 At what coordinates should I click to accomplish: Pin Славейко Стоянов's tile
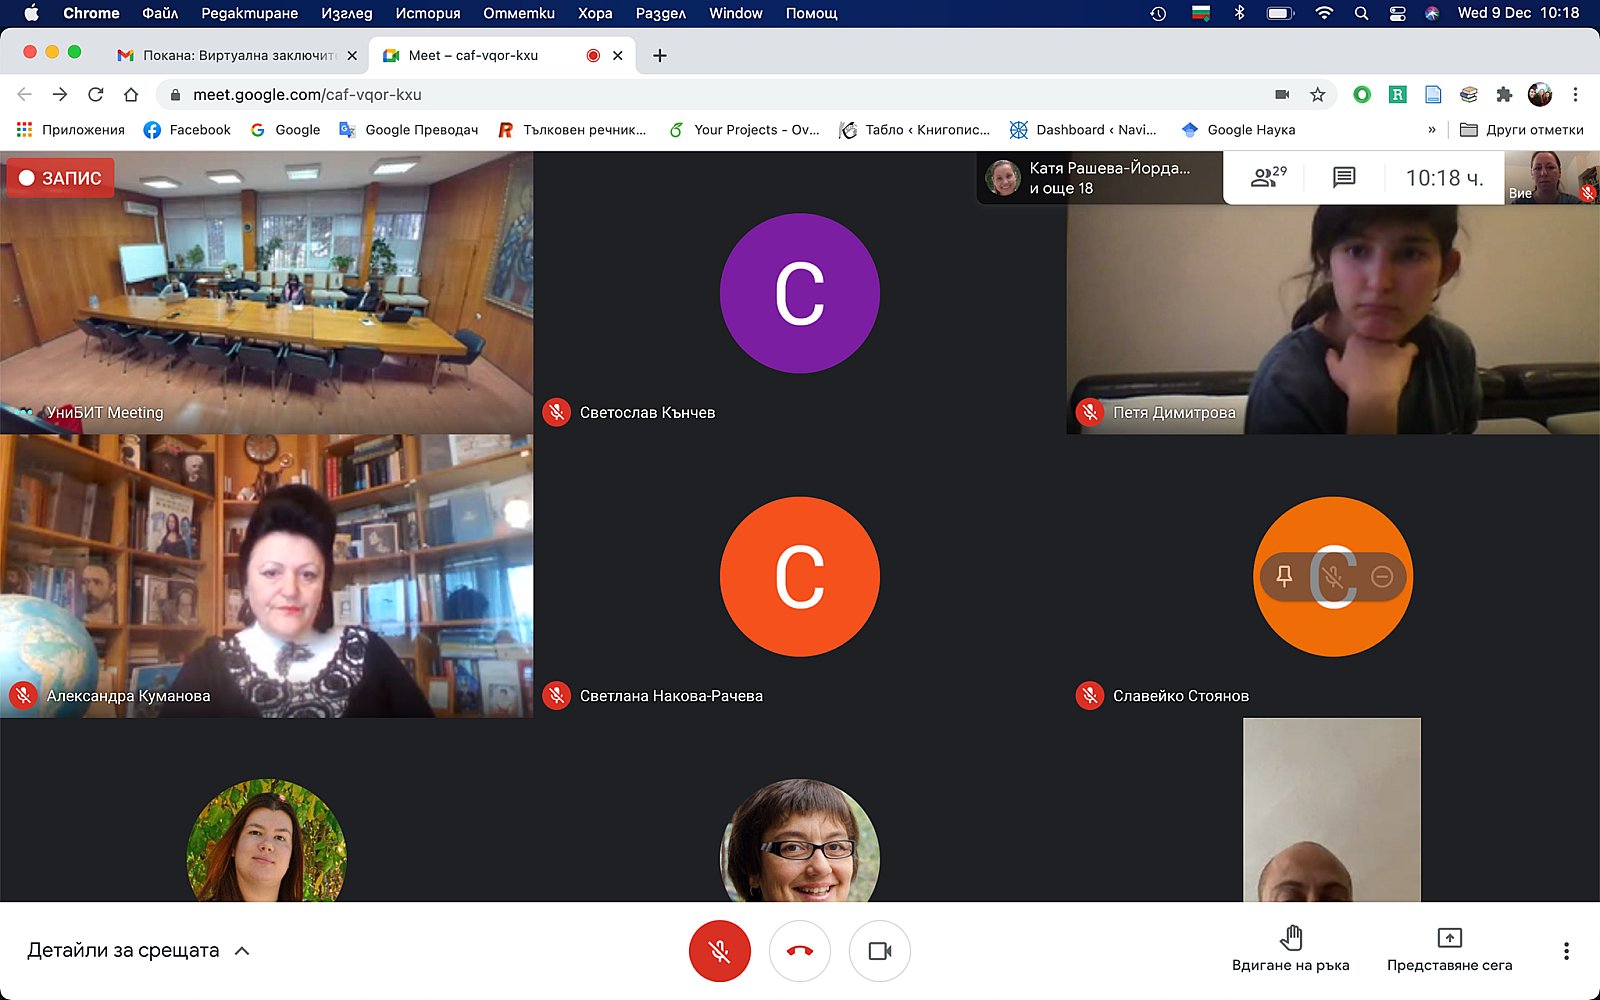click(1284, 576)
